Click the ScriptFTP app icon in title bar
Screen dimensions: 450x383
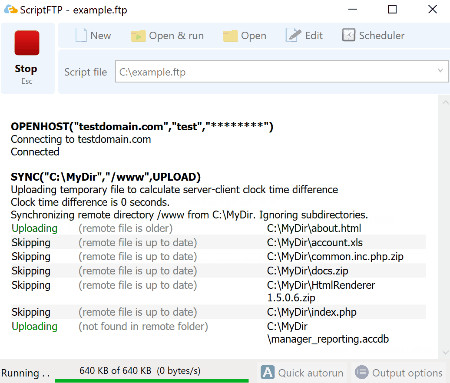(x=10, y=9)
